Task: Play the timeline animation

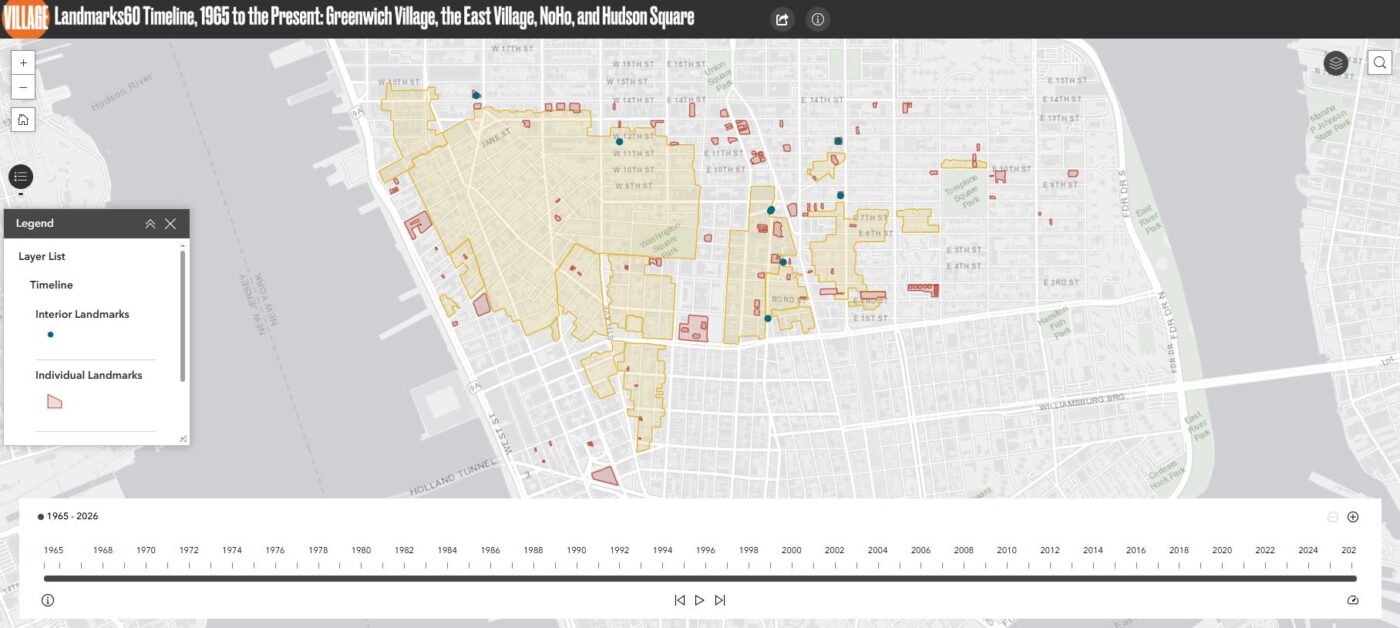Action: click(699, 600)
